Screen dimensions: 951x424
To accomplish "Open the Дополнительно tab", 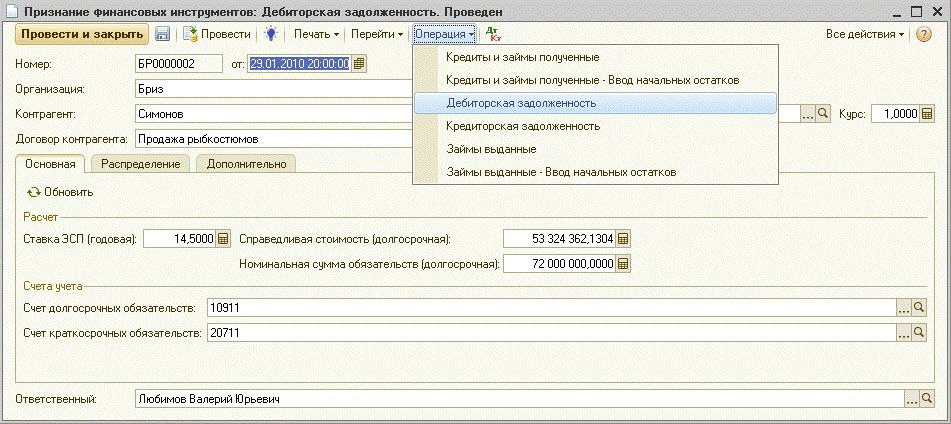I will [x=246, y=164].
